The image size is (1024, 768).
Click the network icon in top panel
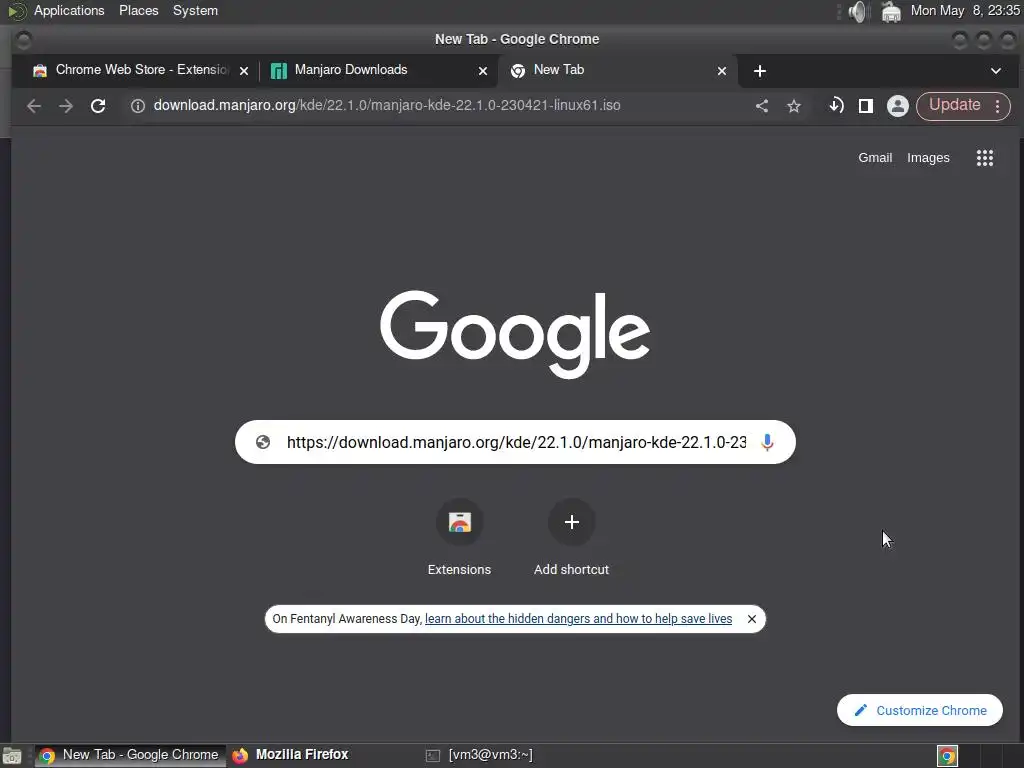(x=891, y=11)
